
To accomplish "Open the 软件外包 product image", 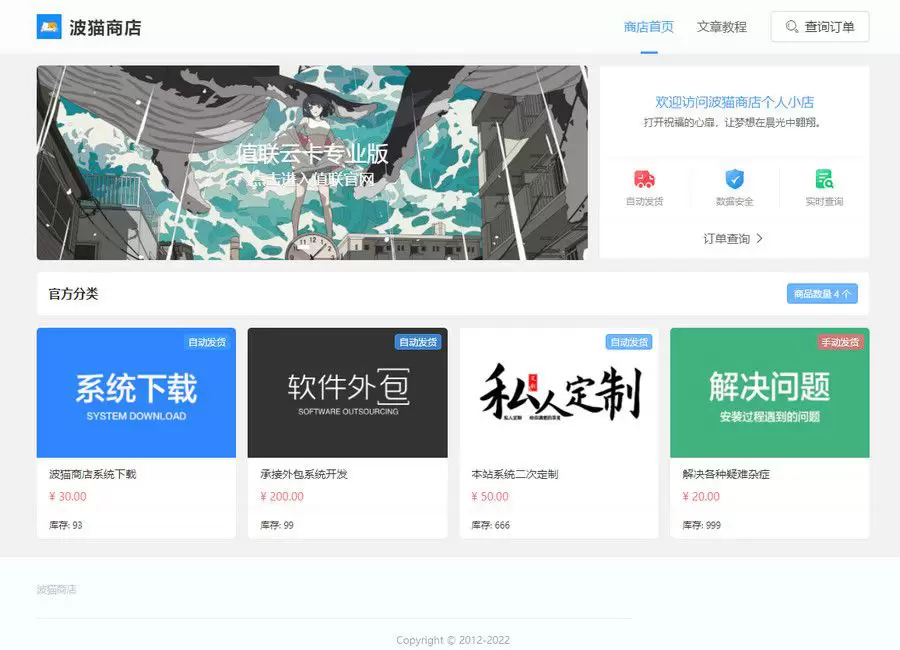I will [x=347, y=393].
